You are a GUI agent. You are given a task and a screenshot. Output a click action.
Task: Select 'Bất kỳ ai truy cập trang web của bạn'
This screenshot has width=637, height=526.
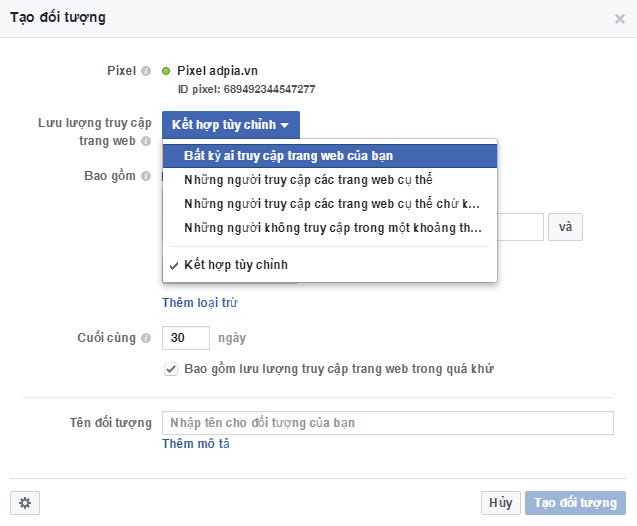330,156
